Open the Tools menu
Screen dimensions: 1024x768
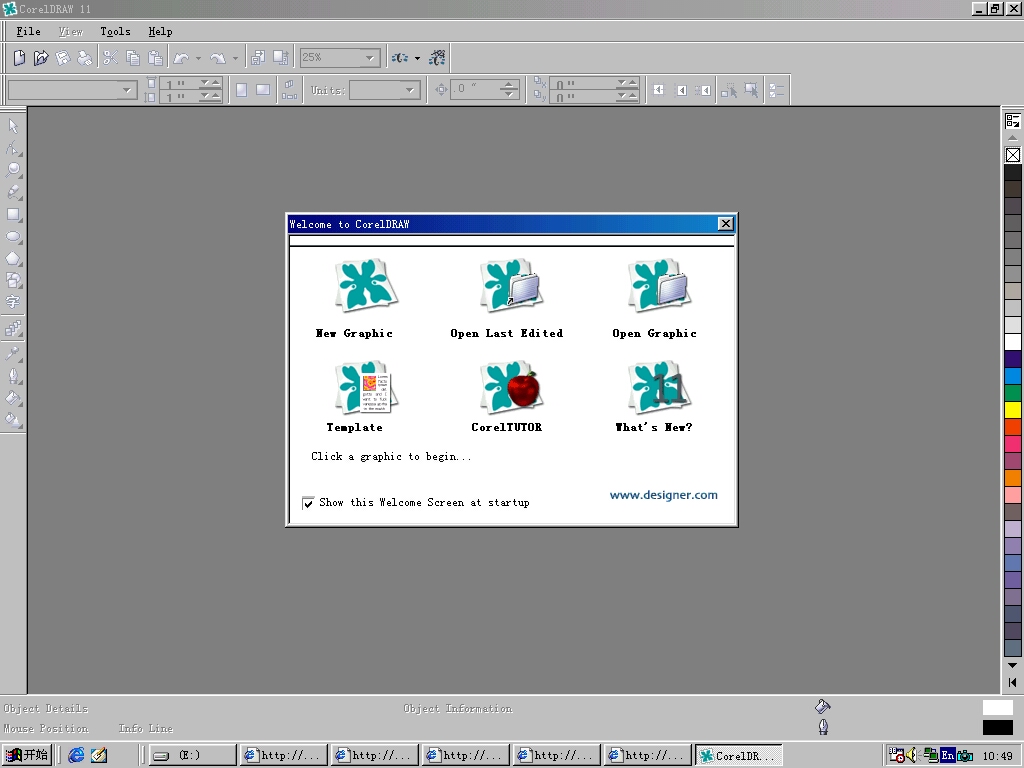click(116, 31)
